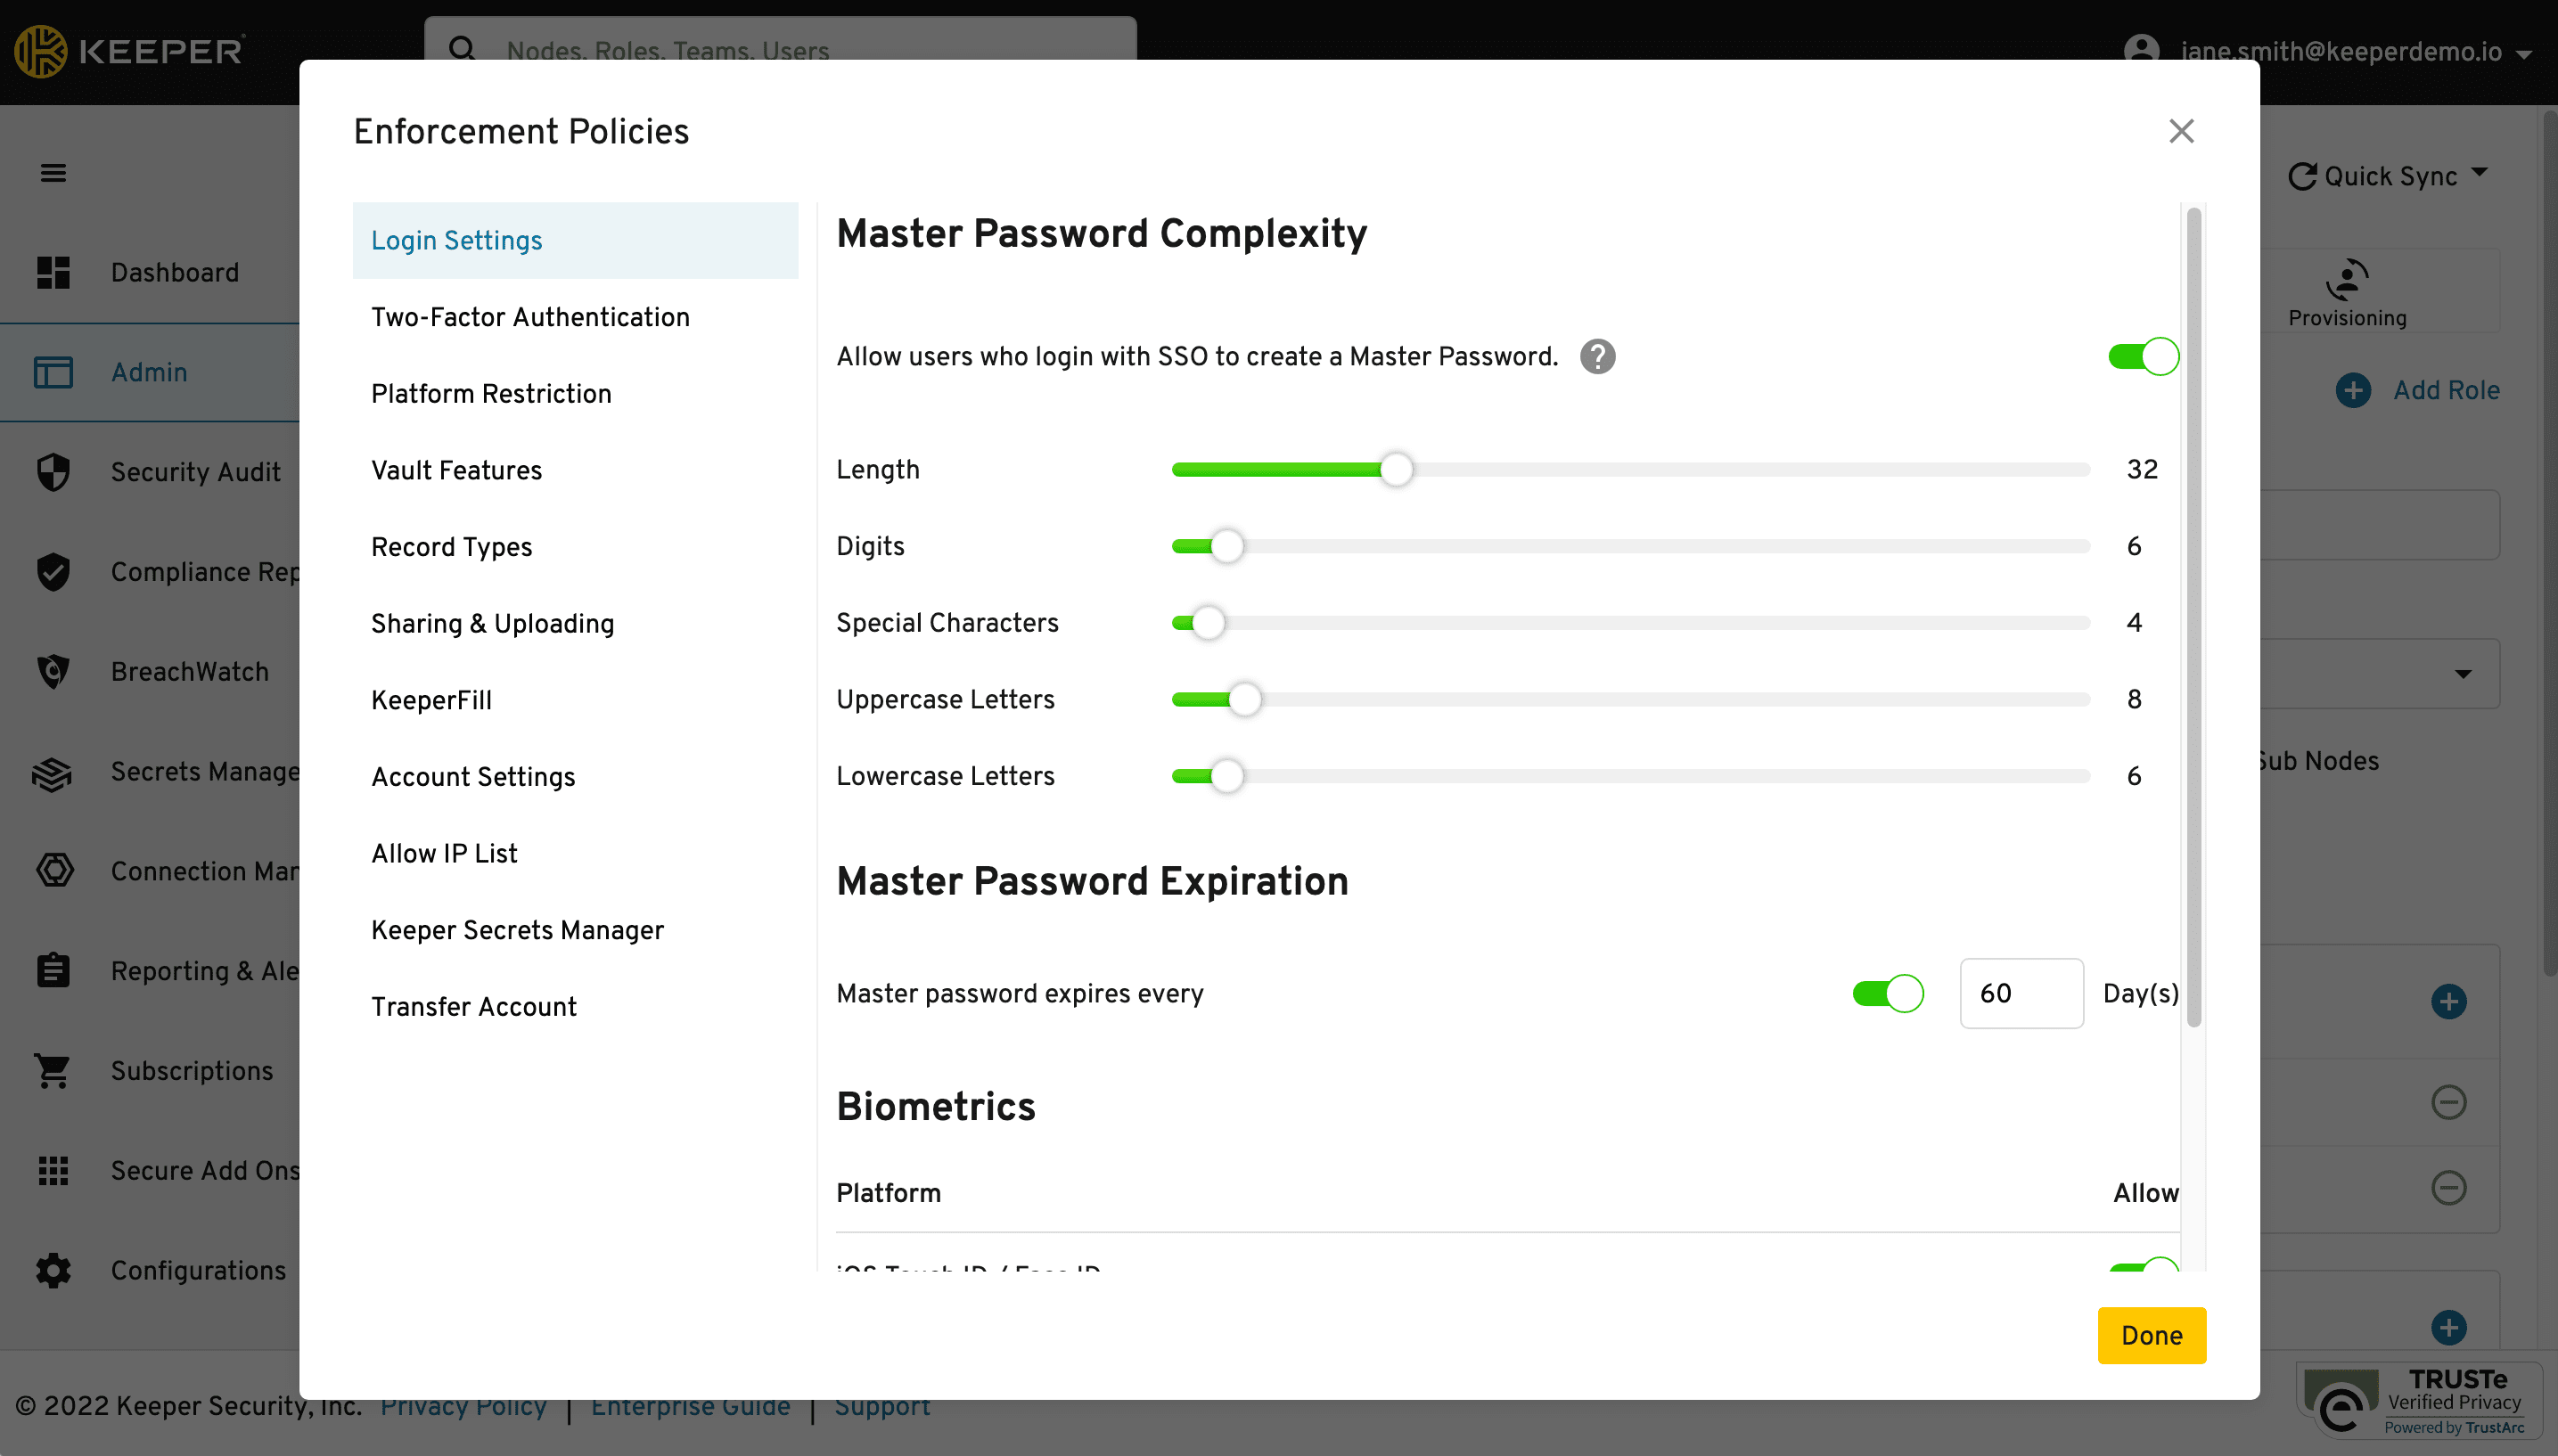Viewport: 2558px width, 1456px height.
Task: Click the Dashboard menu label
Action: click(175, 272)
